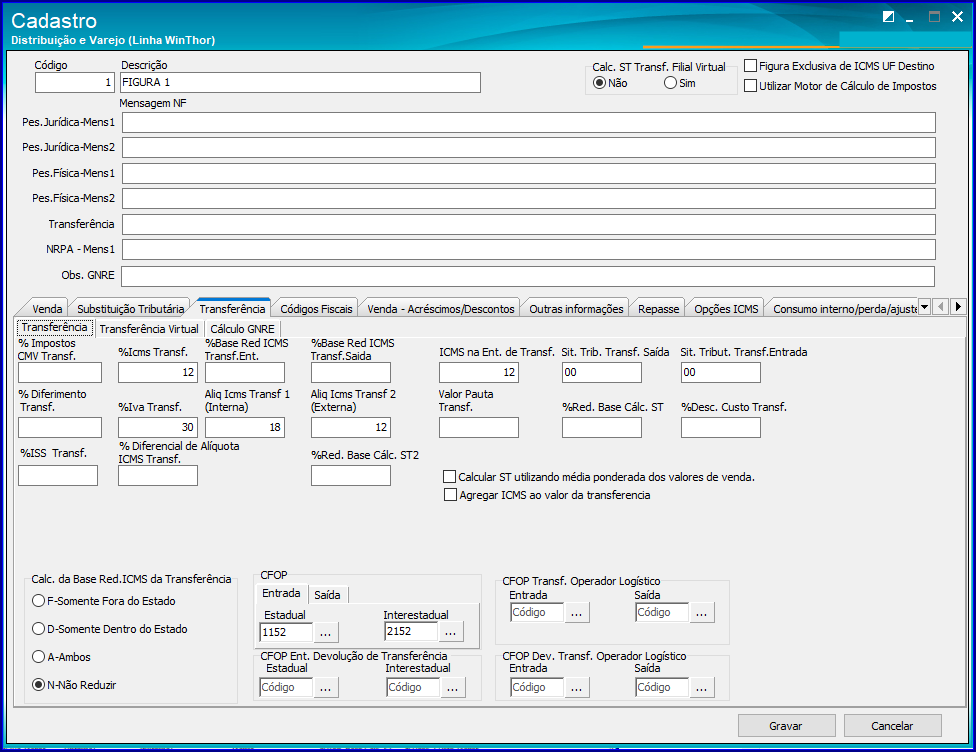Click Sit. Tribut. Transf.Entrada field

click(721, 372)
